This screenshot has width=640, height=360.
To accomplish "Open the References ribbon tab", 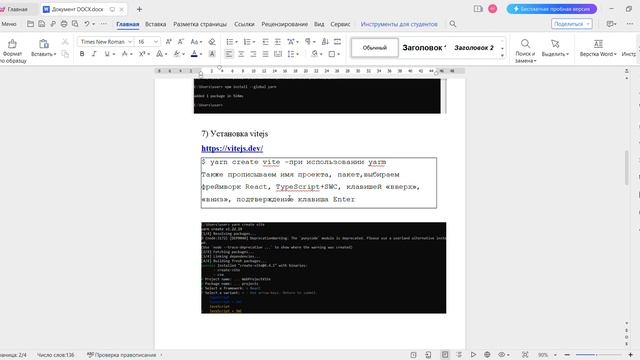I will [x=244, y=24].
